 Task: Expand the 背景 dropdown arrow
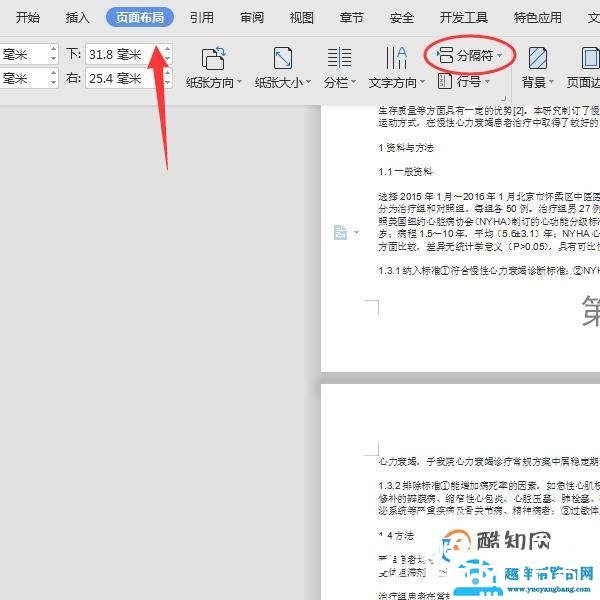(551, 82)
